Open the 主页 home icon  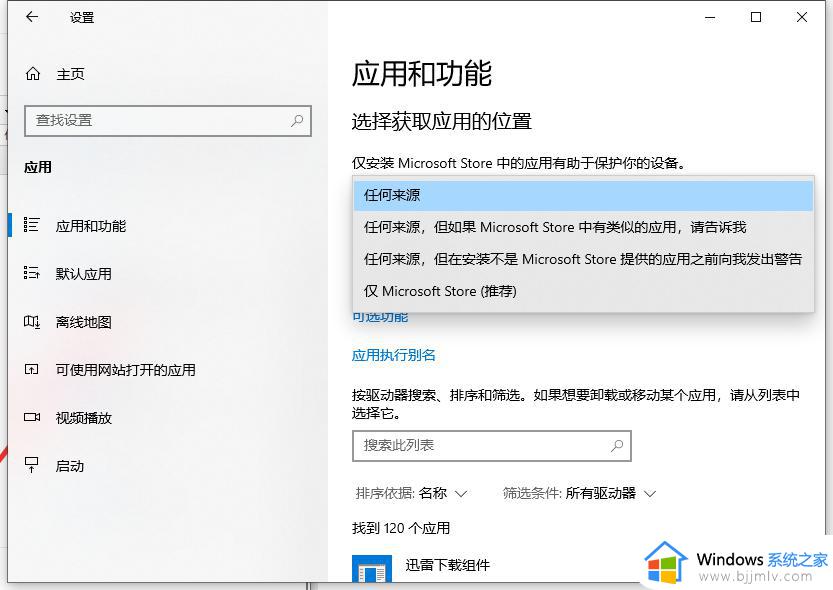[x=33, y=74]
